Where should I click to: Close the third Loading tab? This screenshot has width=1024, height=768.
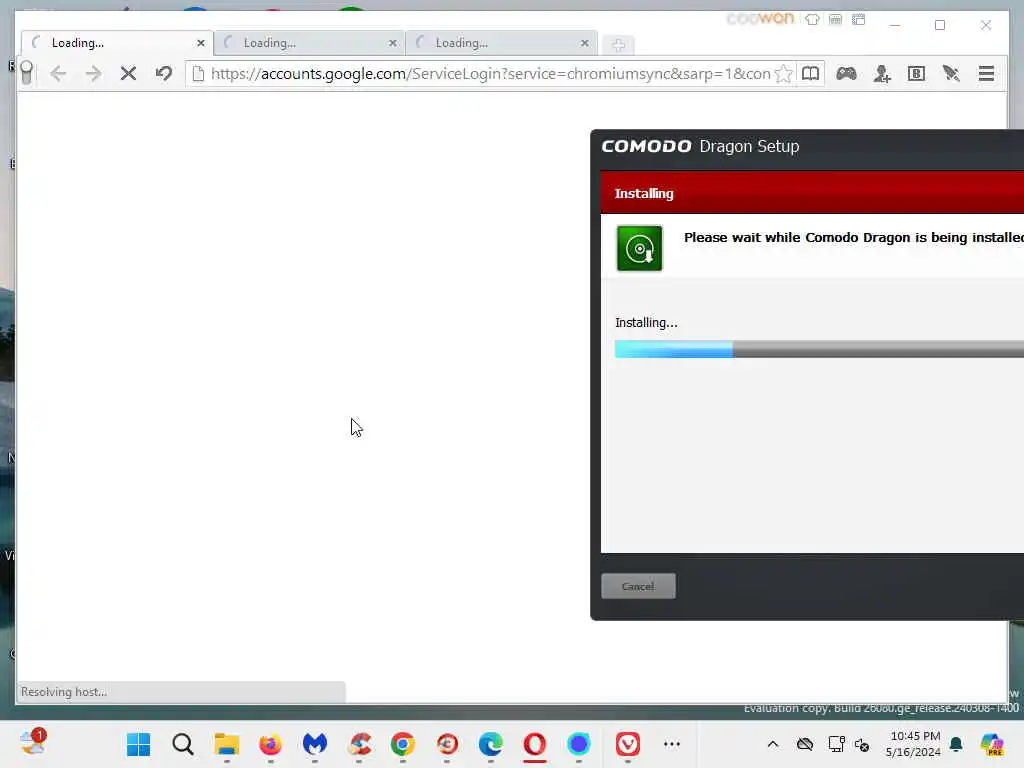[584, 43]
